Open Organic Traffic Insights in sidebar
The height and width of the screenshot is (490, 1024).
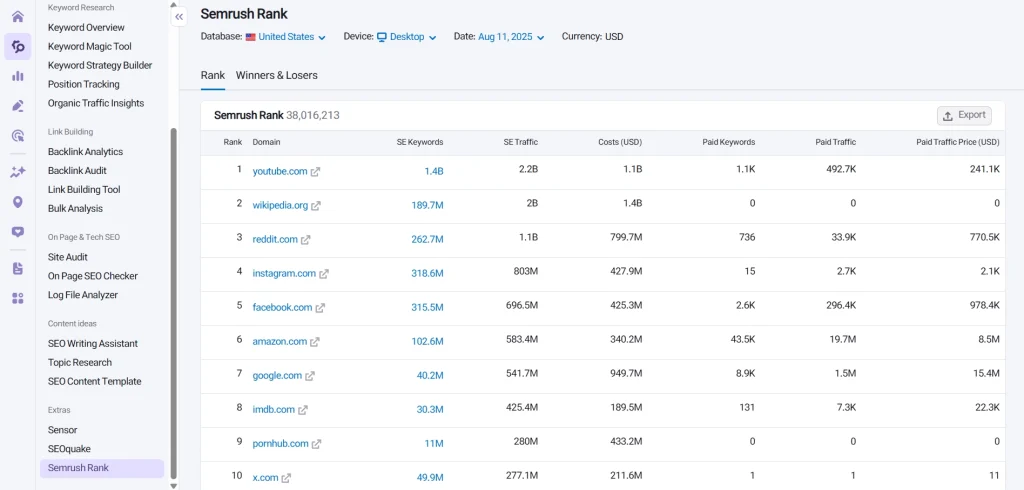coord(96,103)
